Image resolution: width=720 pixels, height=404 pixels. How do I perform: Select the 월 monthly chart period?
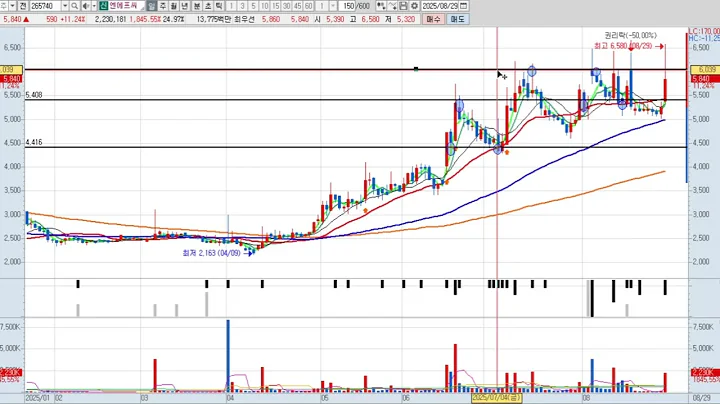pyautogui.click(x=174, y=6)
